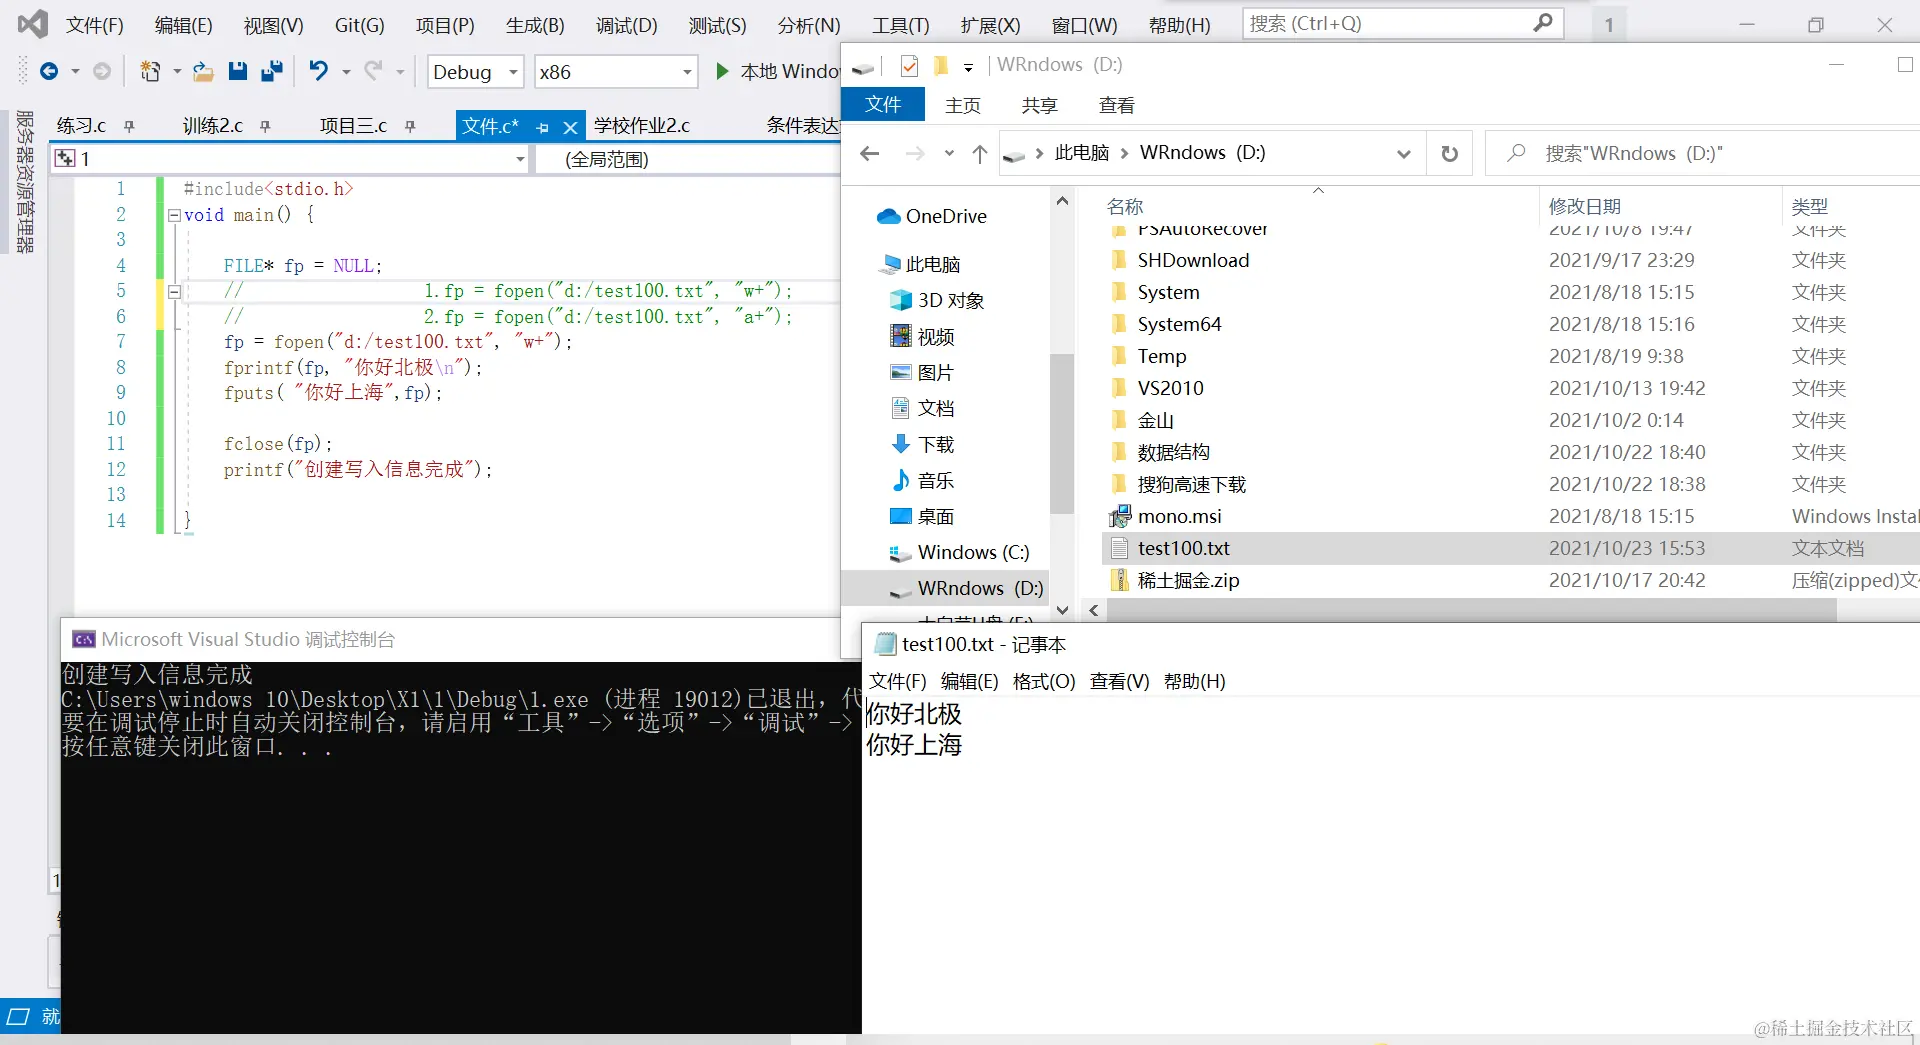The image size is (1920, 1045).
Task: Open OneDrive in the navigation pane
Action: pos(932,216)
